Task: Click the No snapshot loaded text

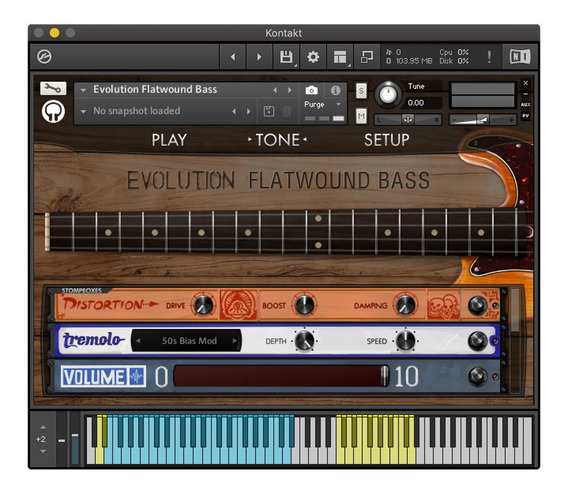Action: pyautogui.click(x=137, y=111)
